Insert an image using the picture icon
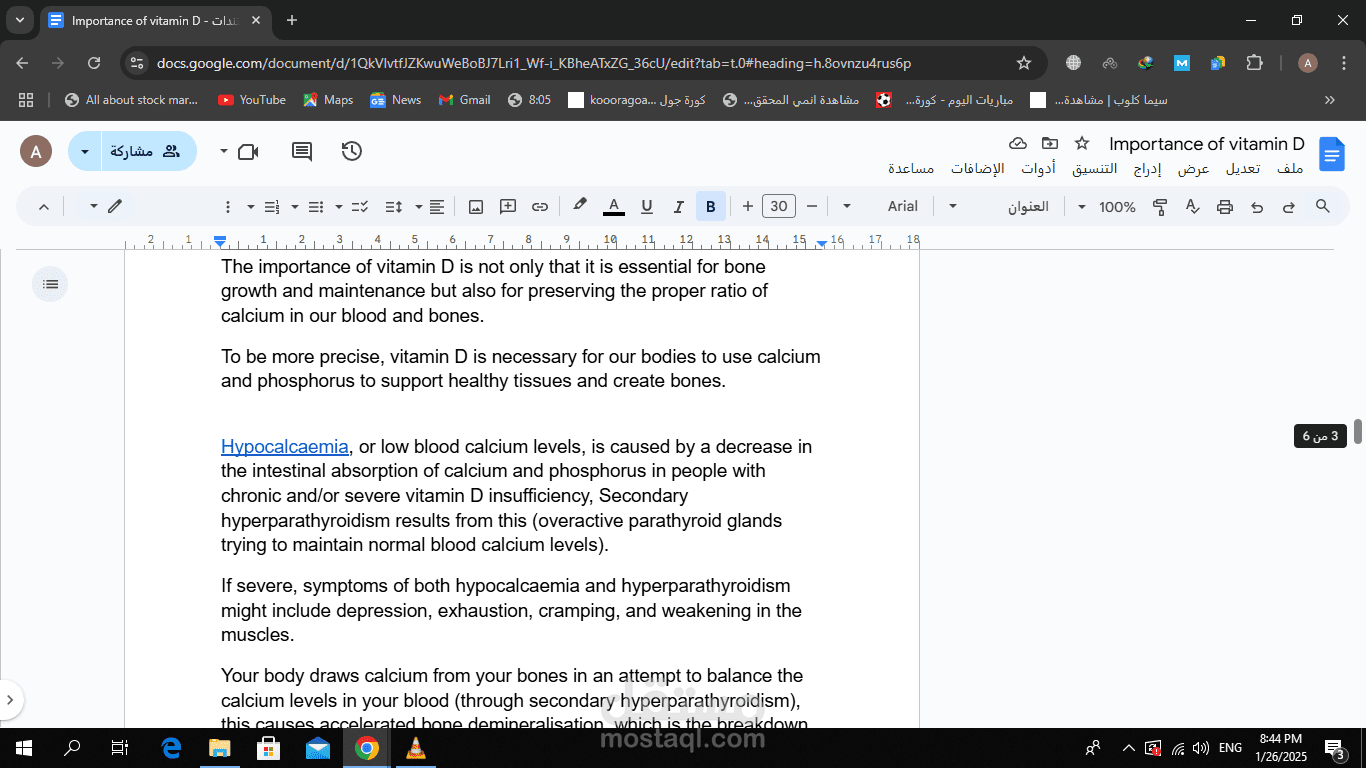 pyautogui.click(x=476, y=207)
